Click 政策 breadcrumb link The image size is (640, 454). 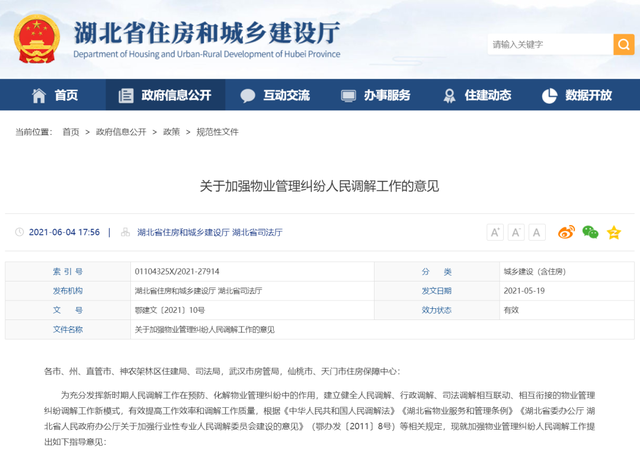(171, 132)
